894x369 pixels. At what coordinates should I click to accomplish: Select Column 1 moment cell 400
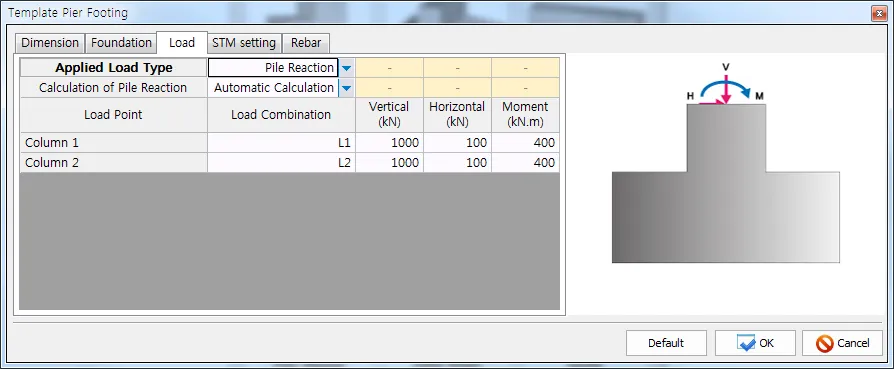click(x=525, y=143)
